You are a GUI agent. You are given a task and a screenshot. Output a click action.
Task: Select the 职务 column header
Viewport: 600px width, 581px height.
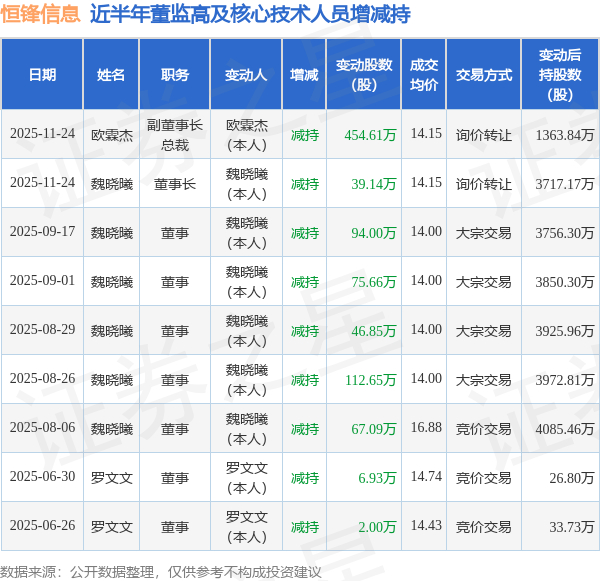pos(175,75)
